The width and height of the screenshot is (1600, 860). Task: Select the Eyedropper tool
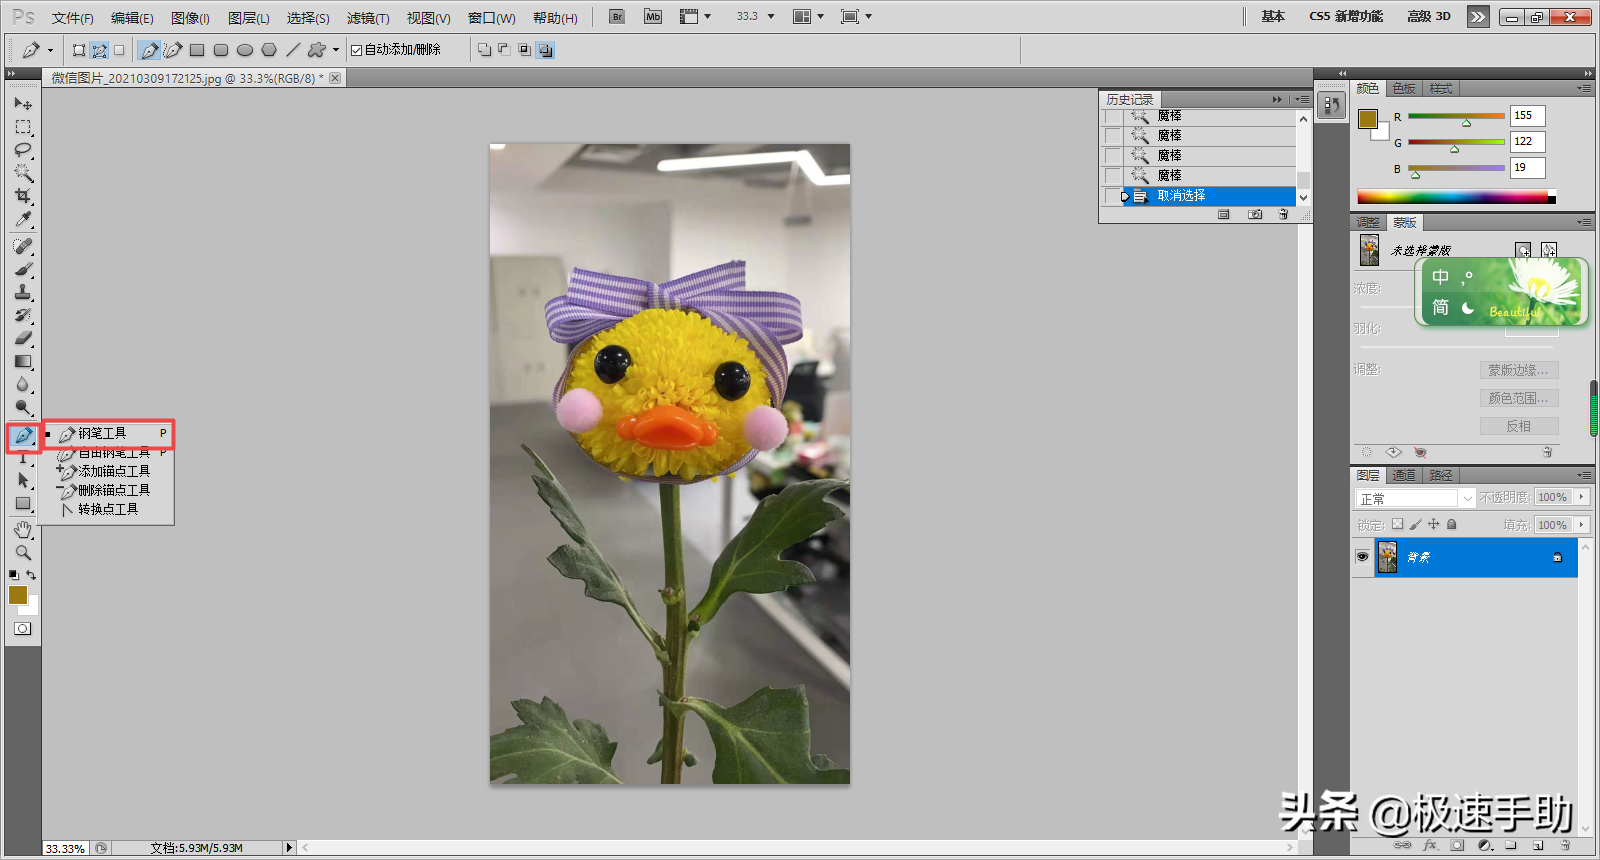pyautogui.click(x=23, y=219)
